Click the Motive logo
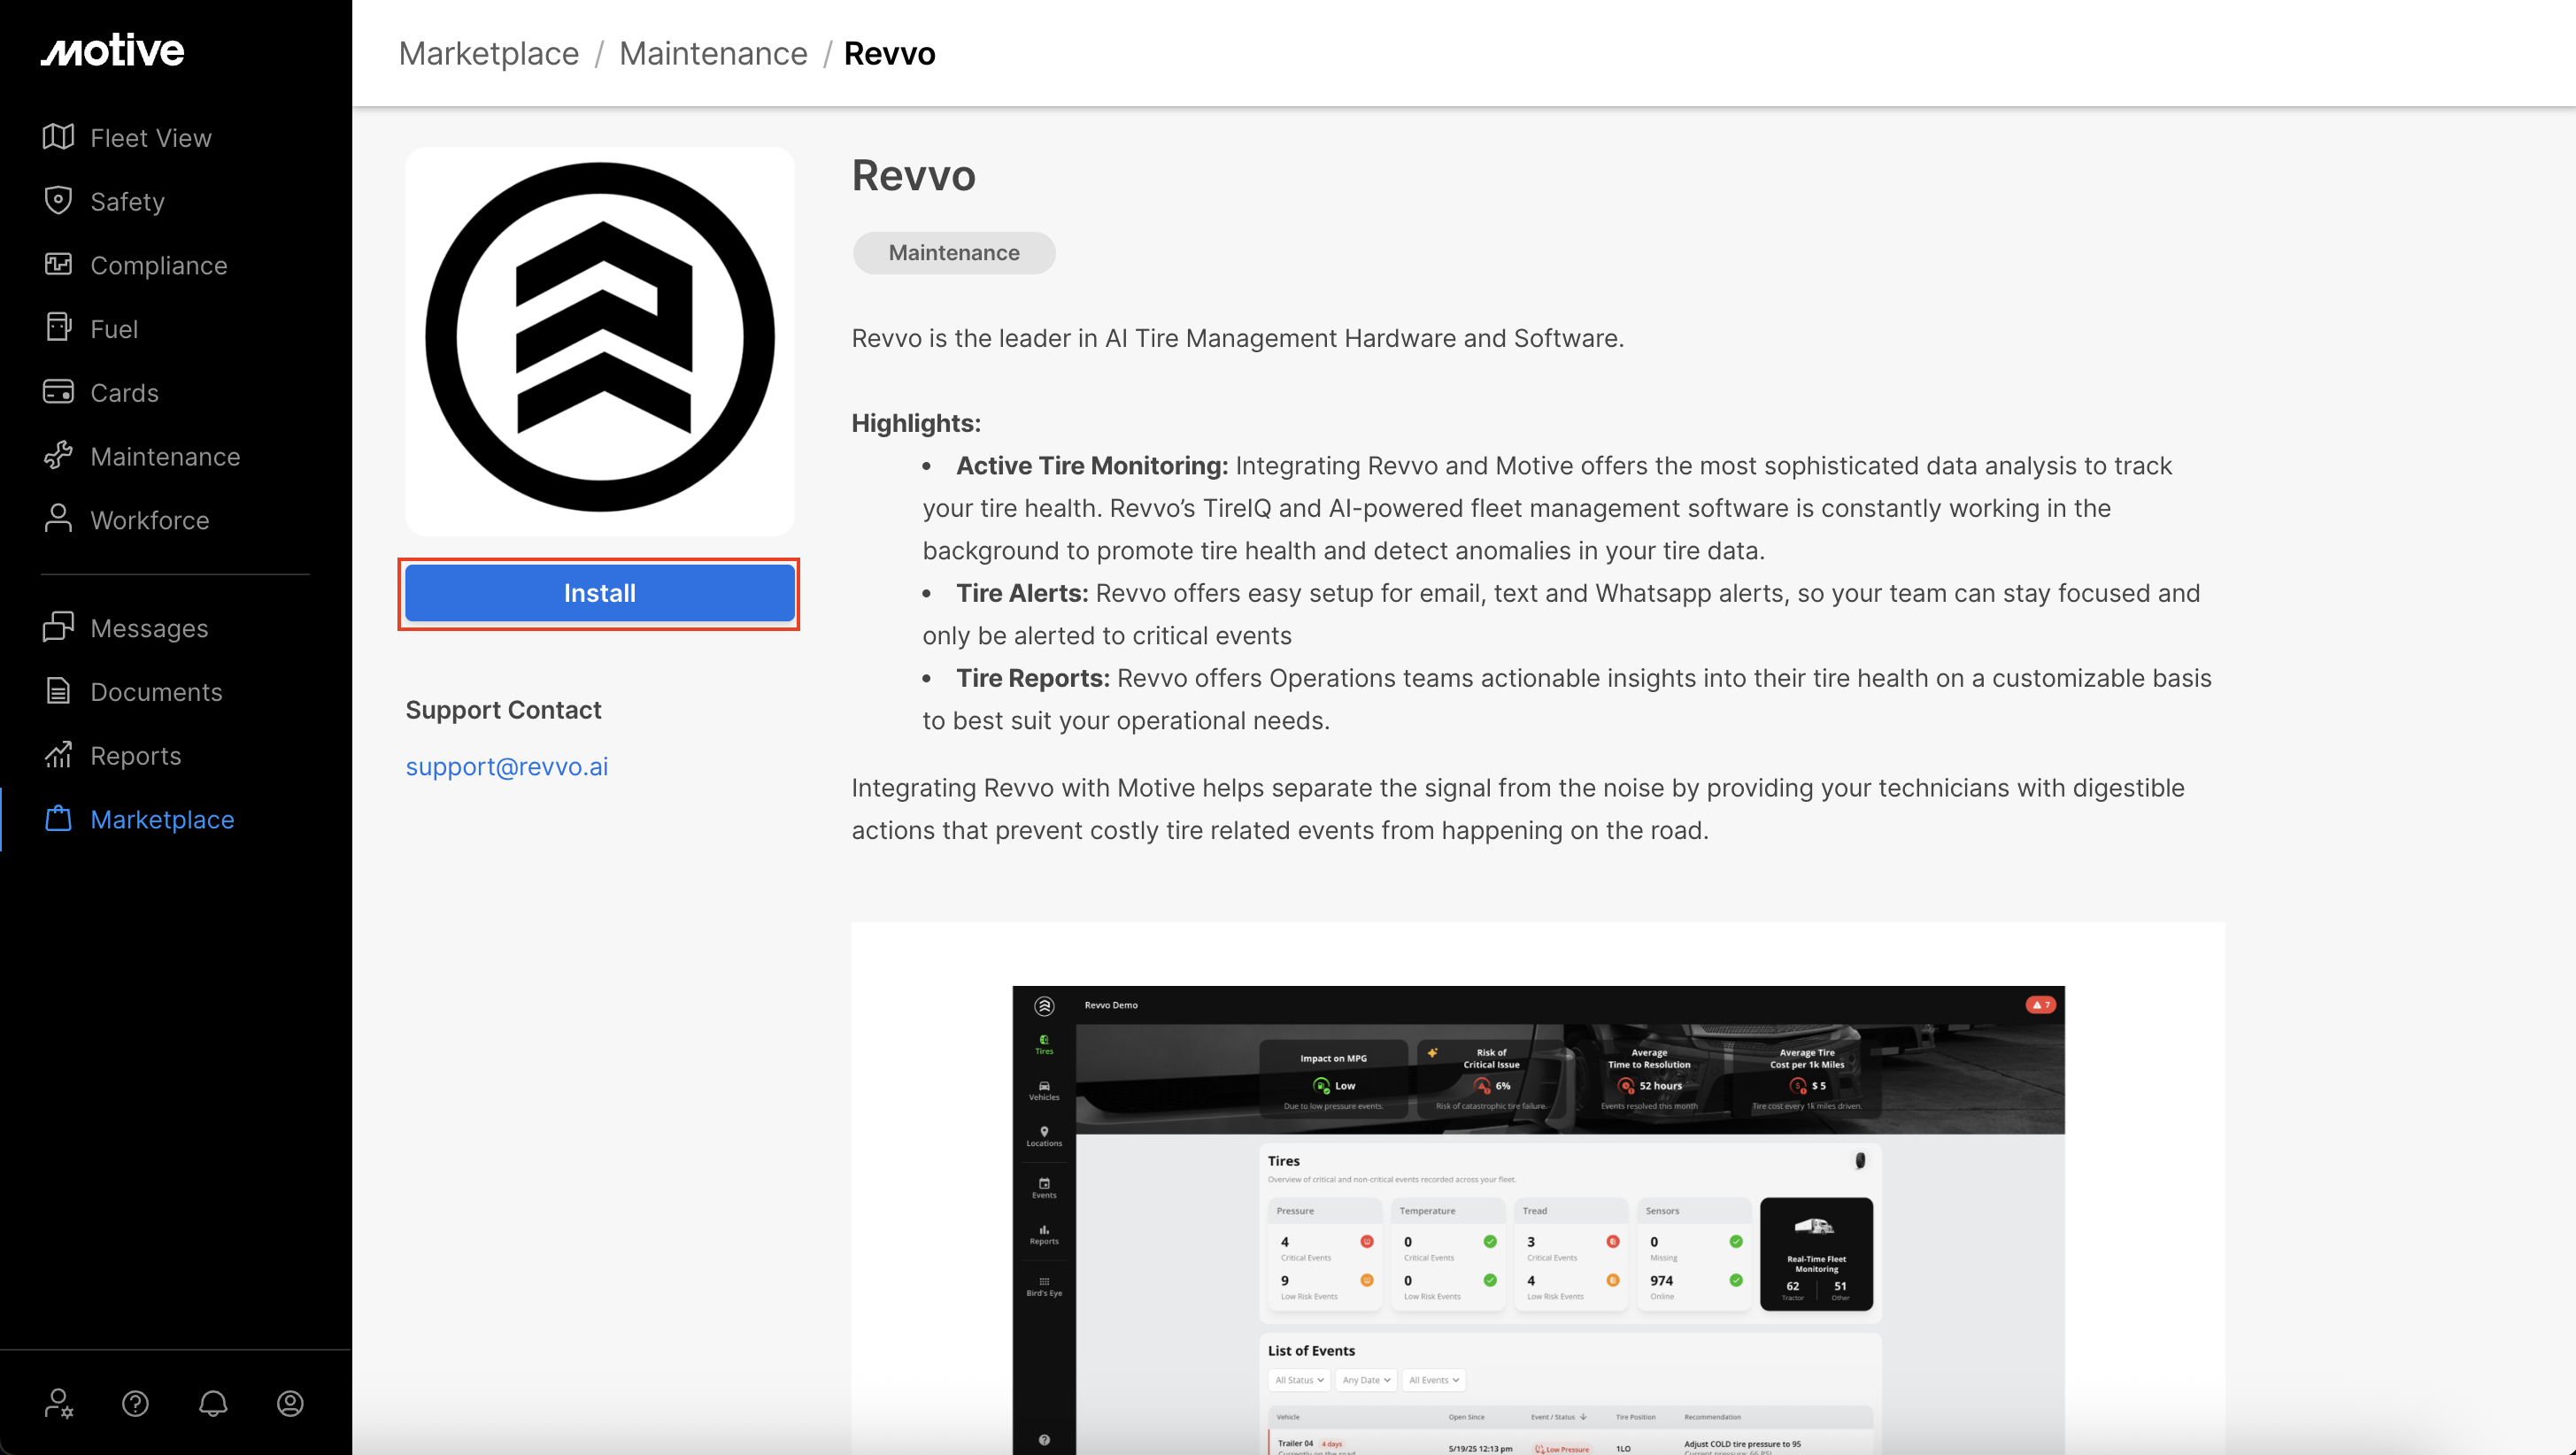 112,50
